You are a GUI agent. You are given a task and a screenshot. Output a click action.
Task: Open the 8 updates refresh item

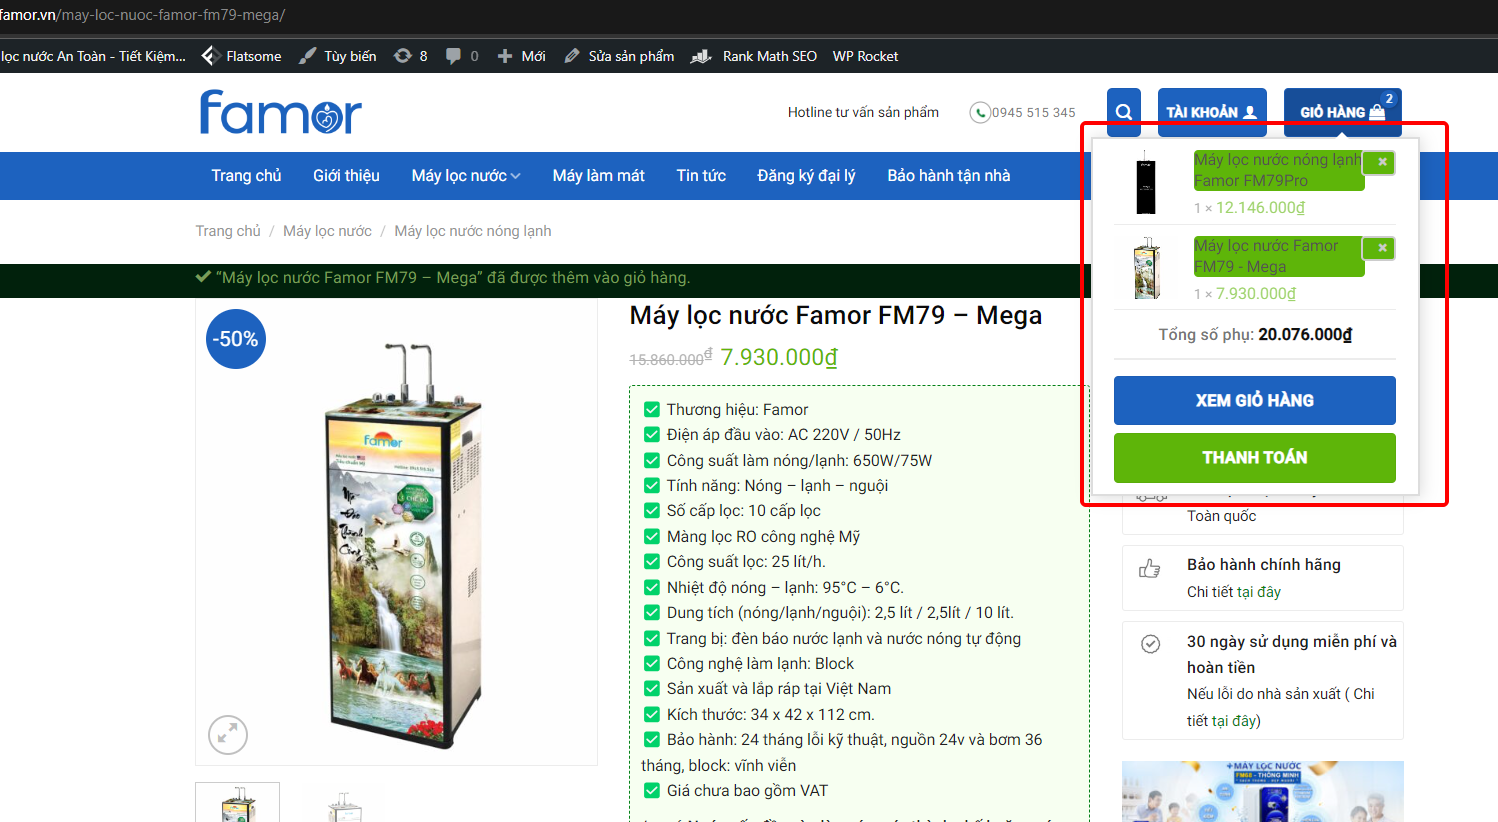(411, 56)
